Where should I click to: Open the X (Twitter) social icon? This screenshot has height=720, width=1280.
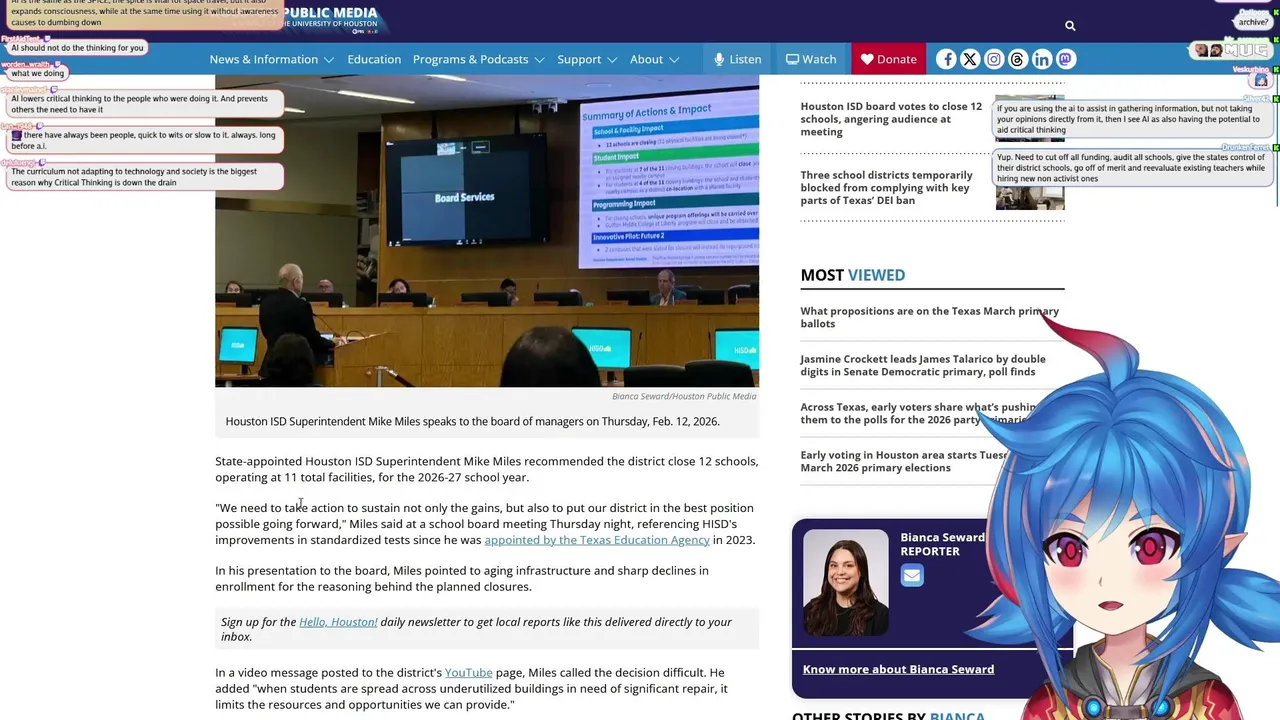[970, 59]
